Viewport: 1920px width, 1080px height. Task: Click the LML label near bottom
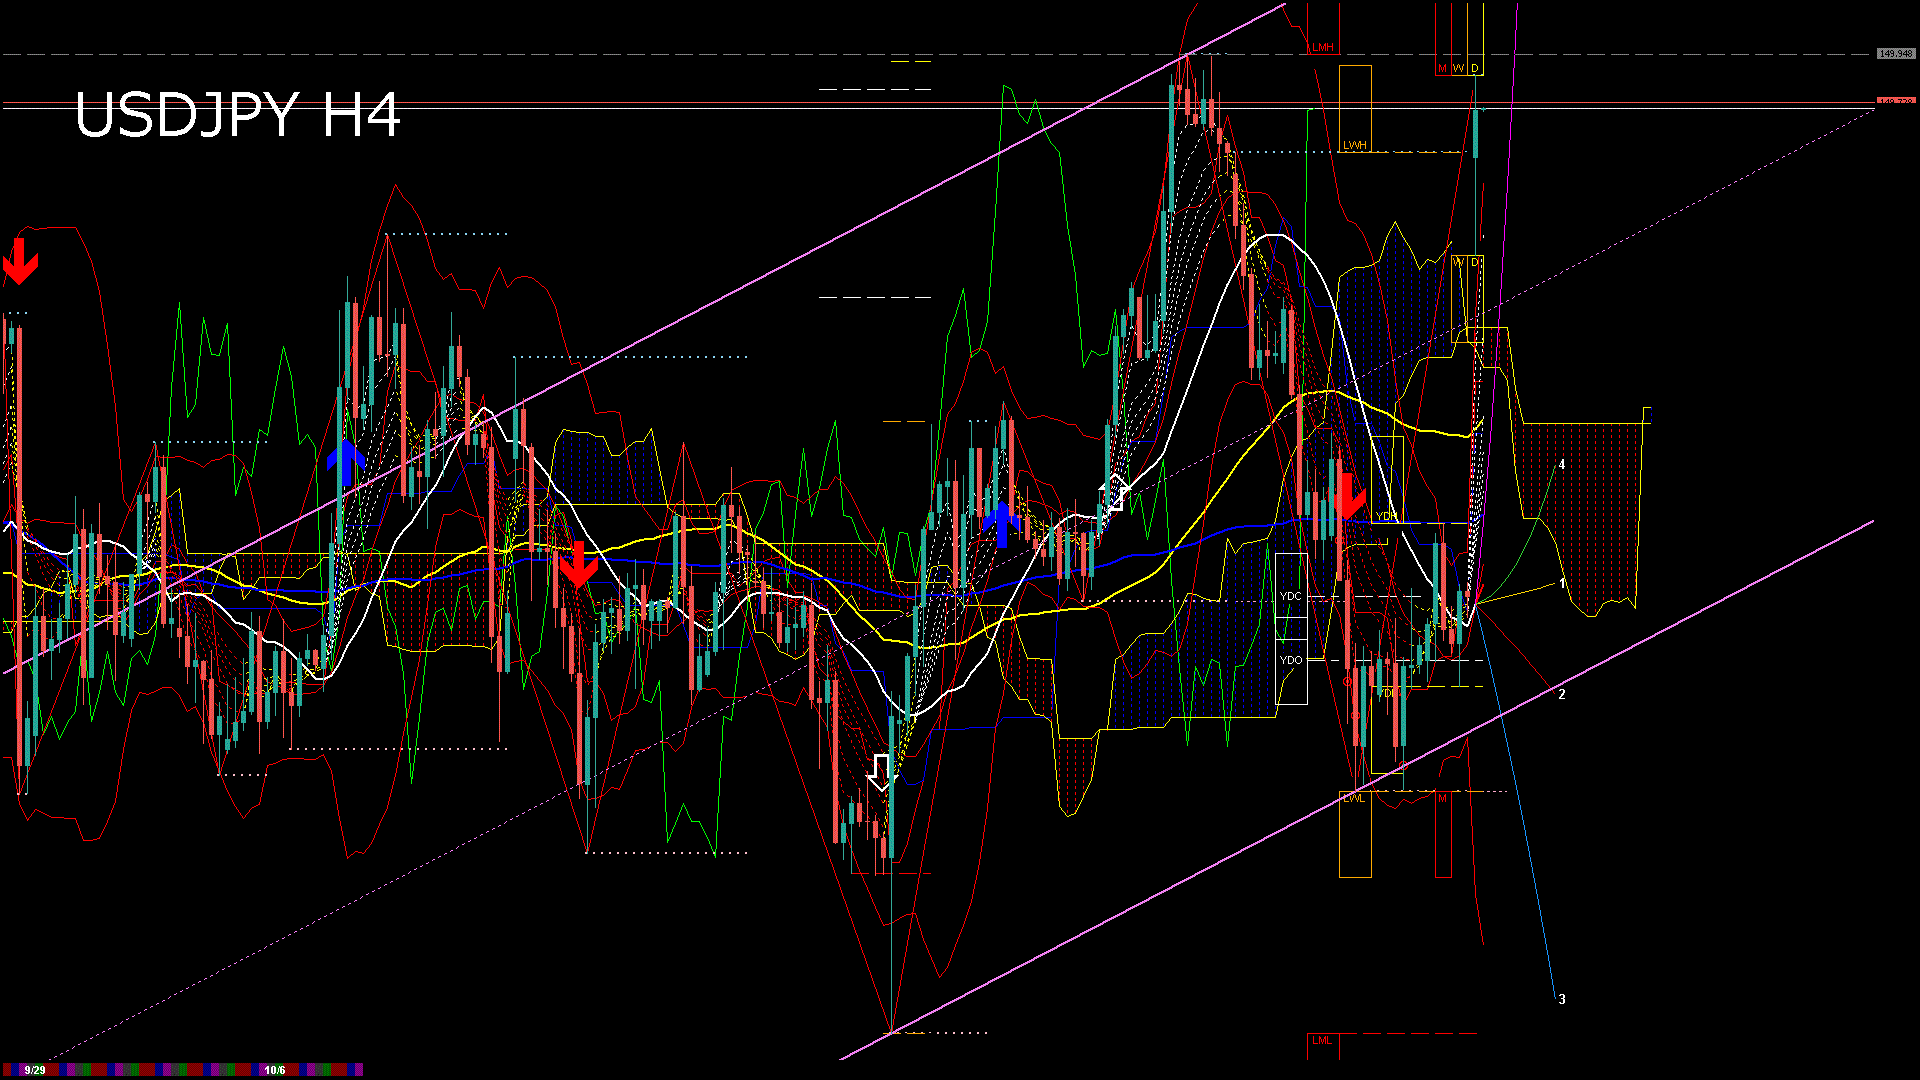[1322, 1040]
